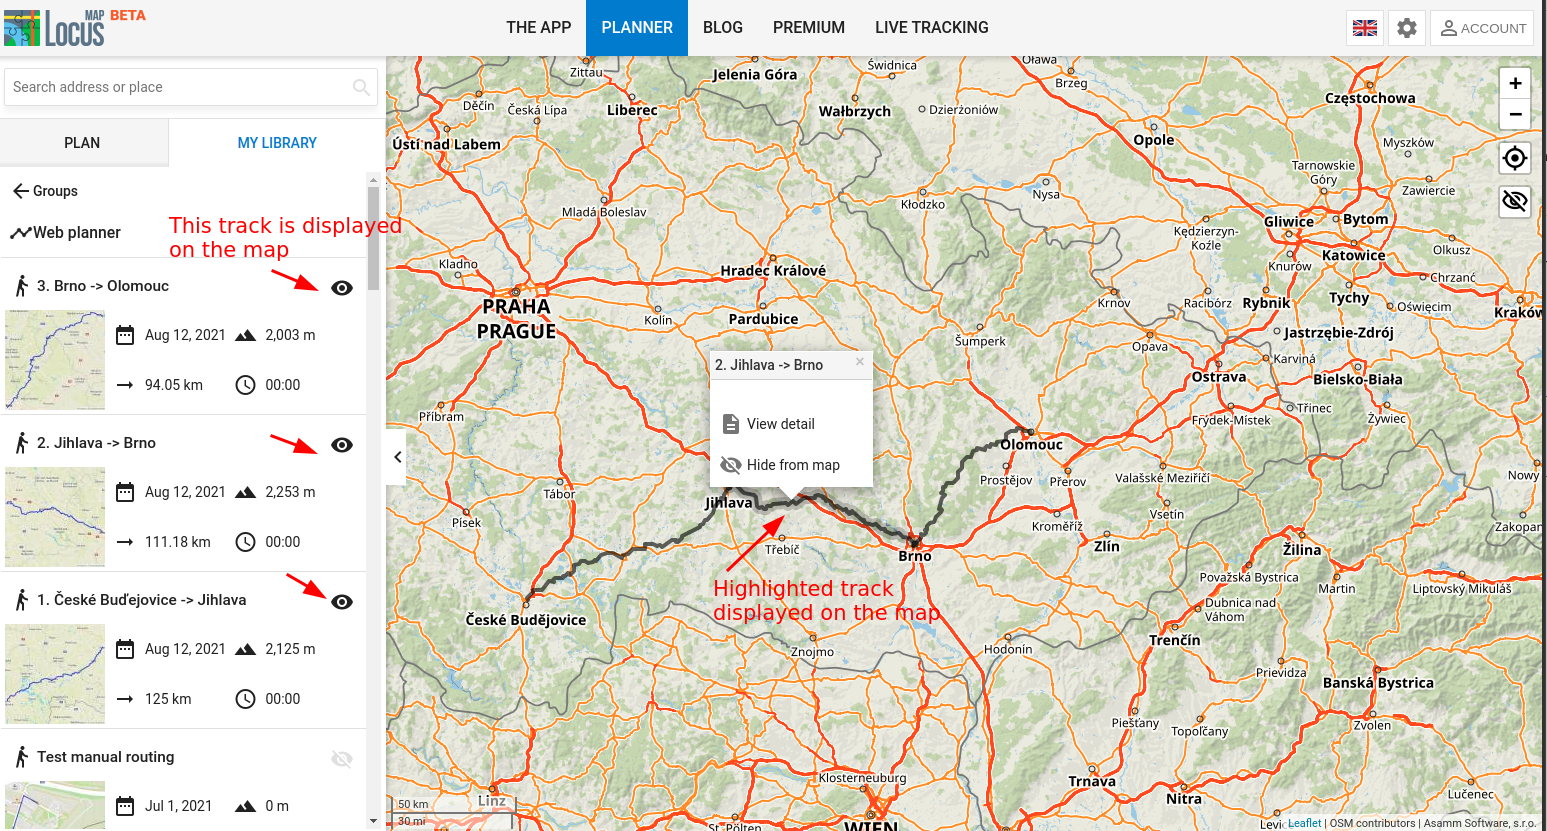
Task: Click the search magnifier icon
Action: coord(361,87)
